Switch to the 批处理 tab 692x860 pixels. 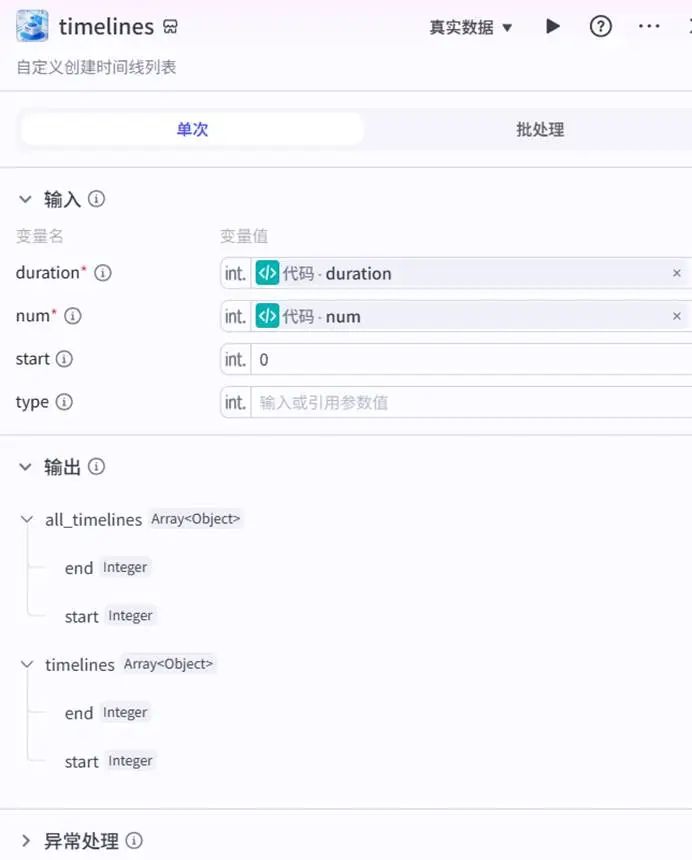tap(540, 129)
